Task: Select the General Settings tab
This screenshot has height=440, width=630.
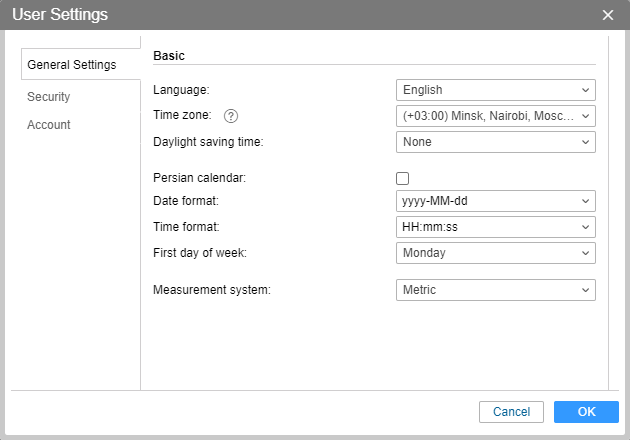Action: [x=72, y=65]
